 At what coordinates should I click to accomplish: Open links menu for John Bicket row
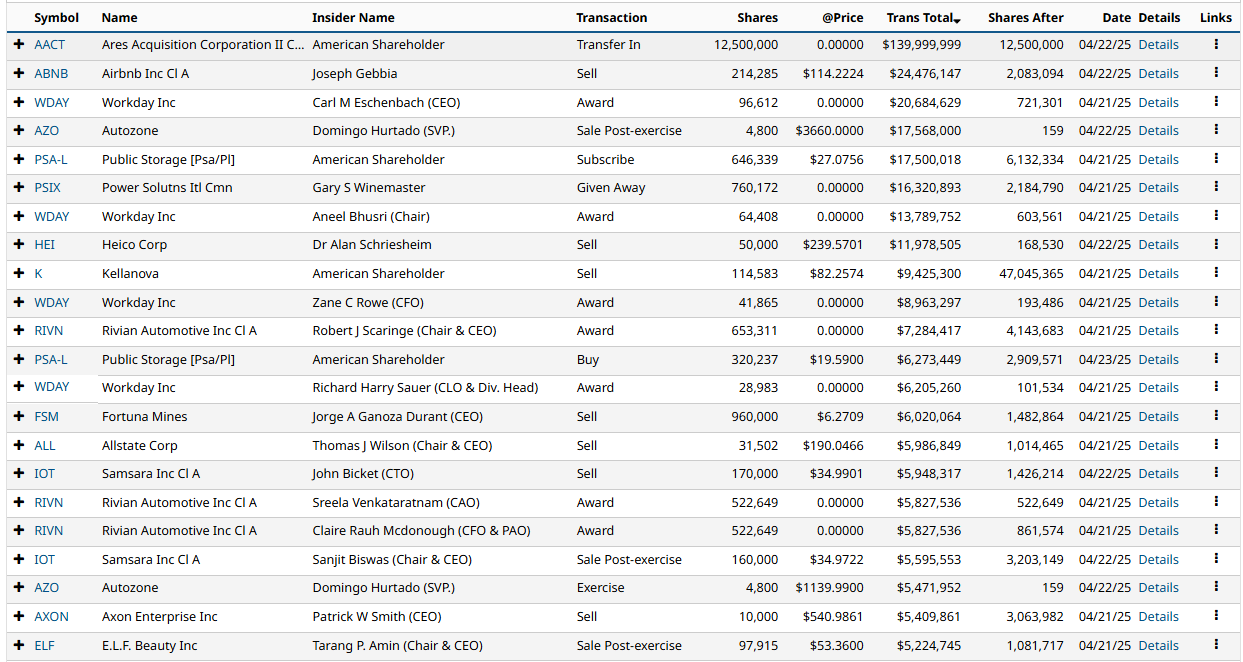[x=1216, y=473]
